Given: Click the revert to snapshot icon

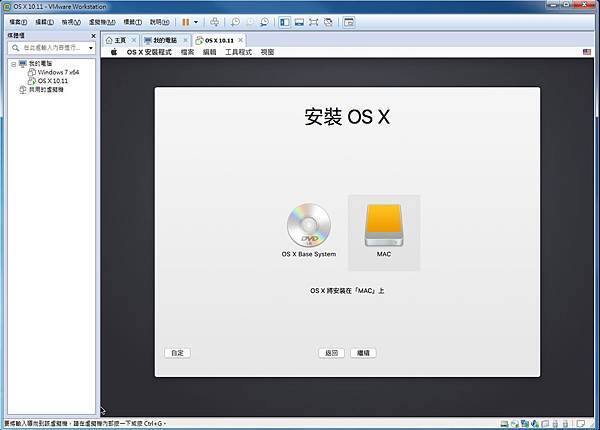Looking at the screenshot, I should coord(249,22).
